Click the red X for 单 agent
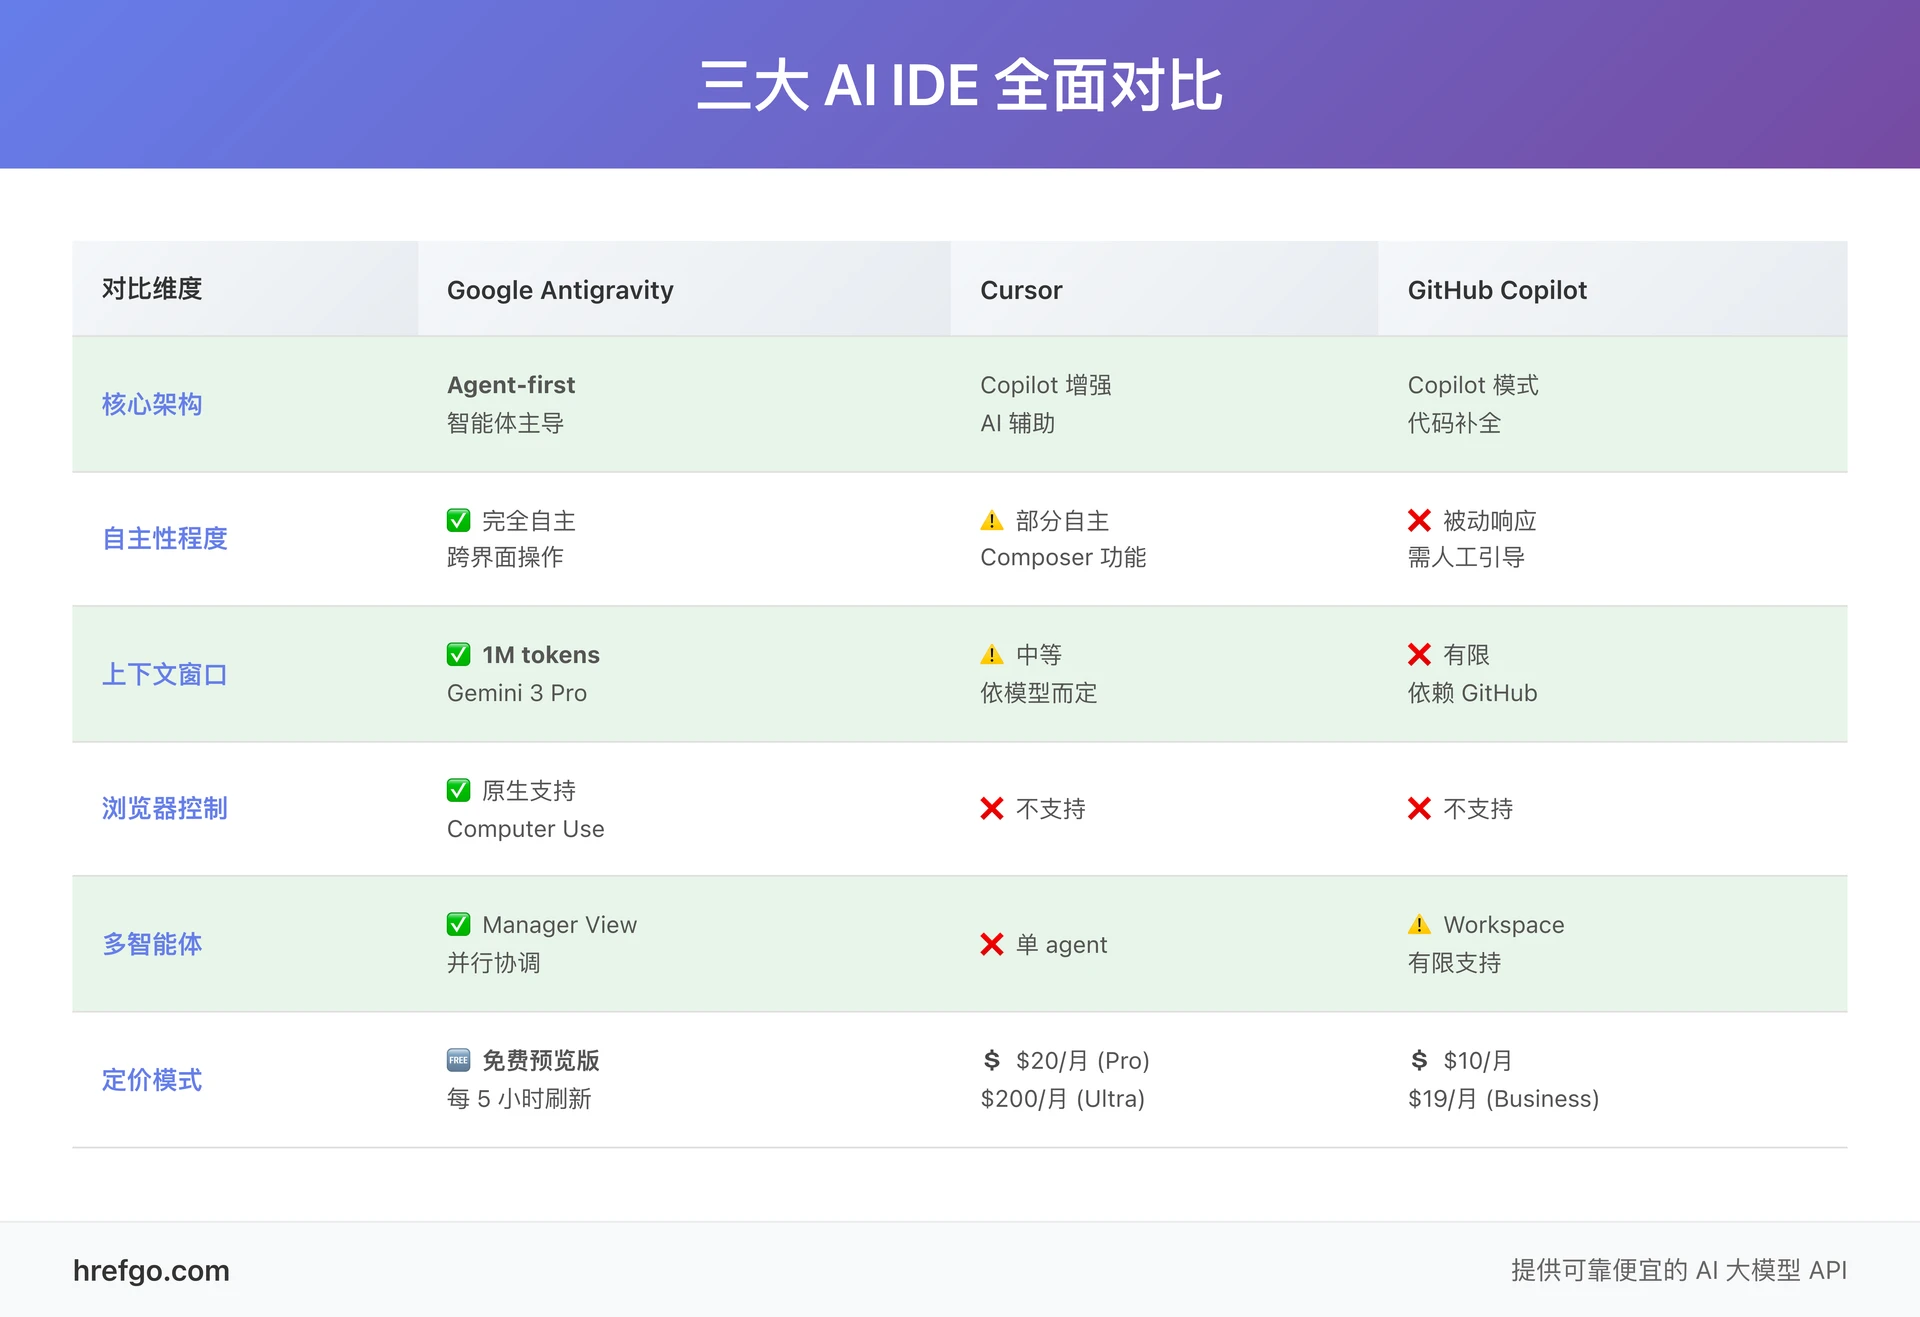 pos(991,944)
